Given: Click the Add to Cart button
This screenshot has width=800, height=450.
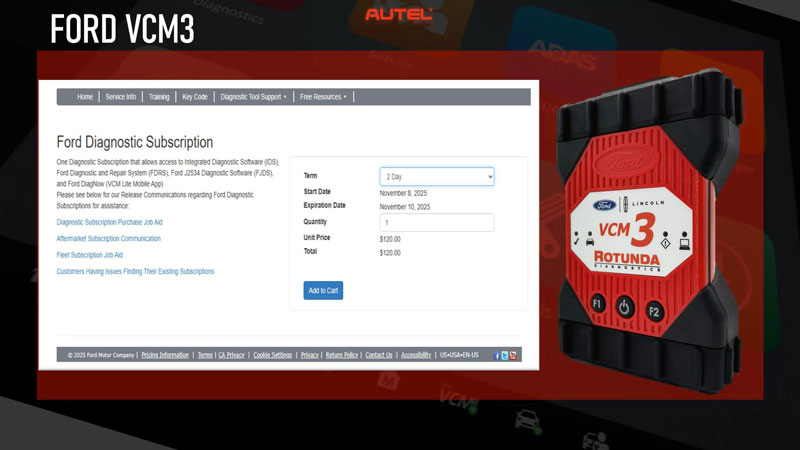Looking at the screenshot, I should (x=323, y=290).
